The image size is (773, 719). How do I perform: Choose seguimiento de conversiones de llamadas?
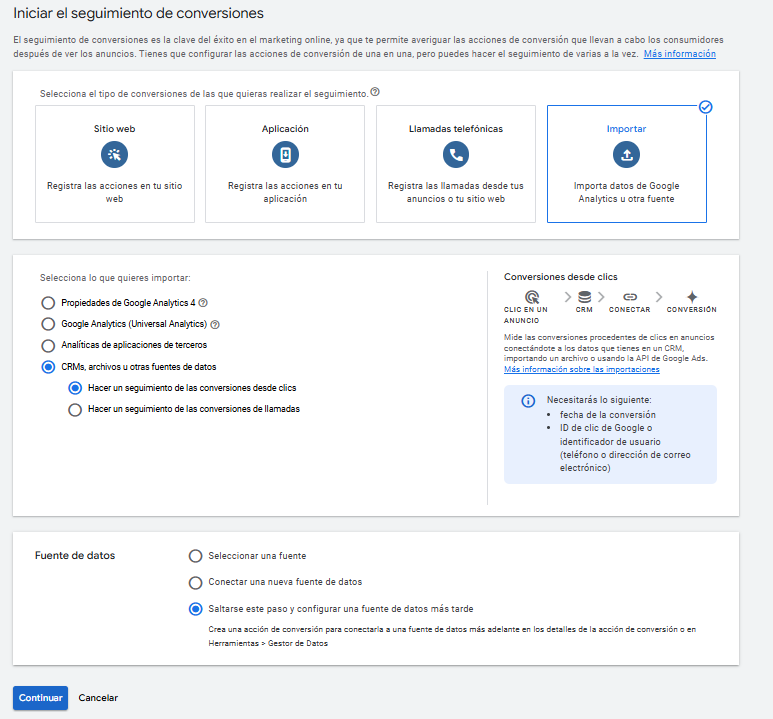tap(75, 409)
